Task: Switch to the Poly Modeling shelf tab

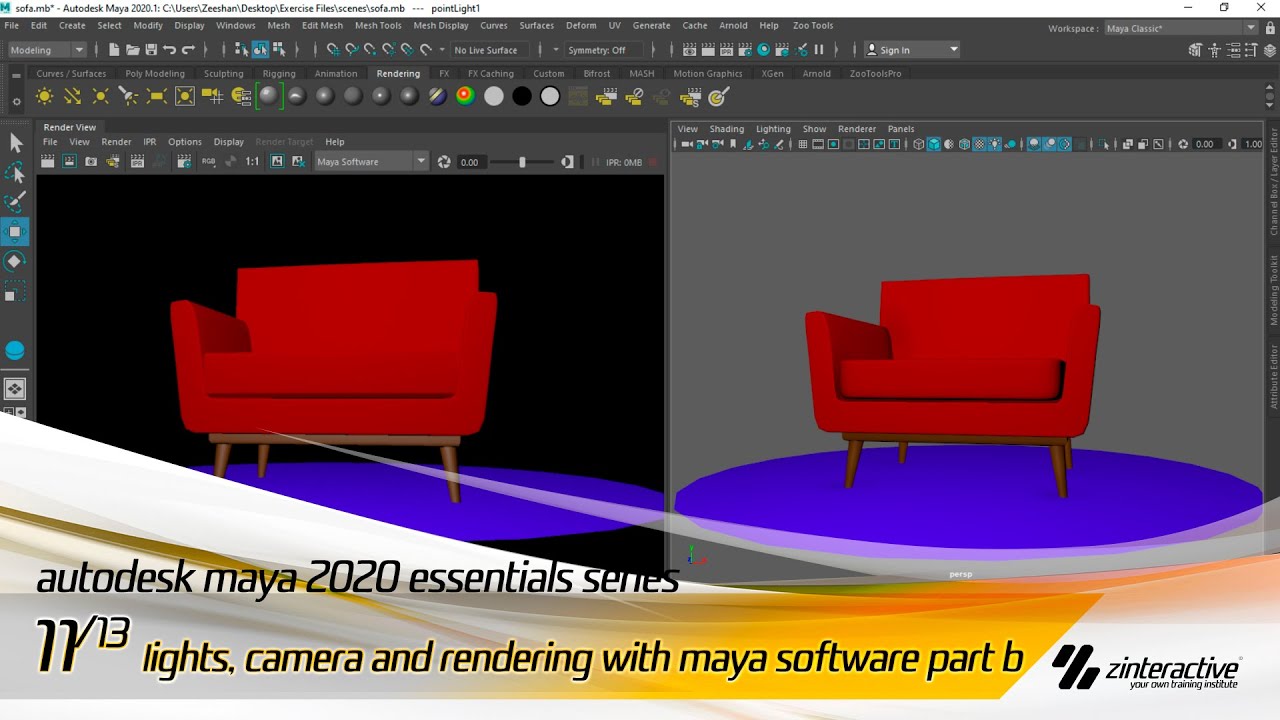Action: [155, 73]
